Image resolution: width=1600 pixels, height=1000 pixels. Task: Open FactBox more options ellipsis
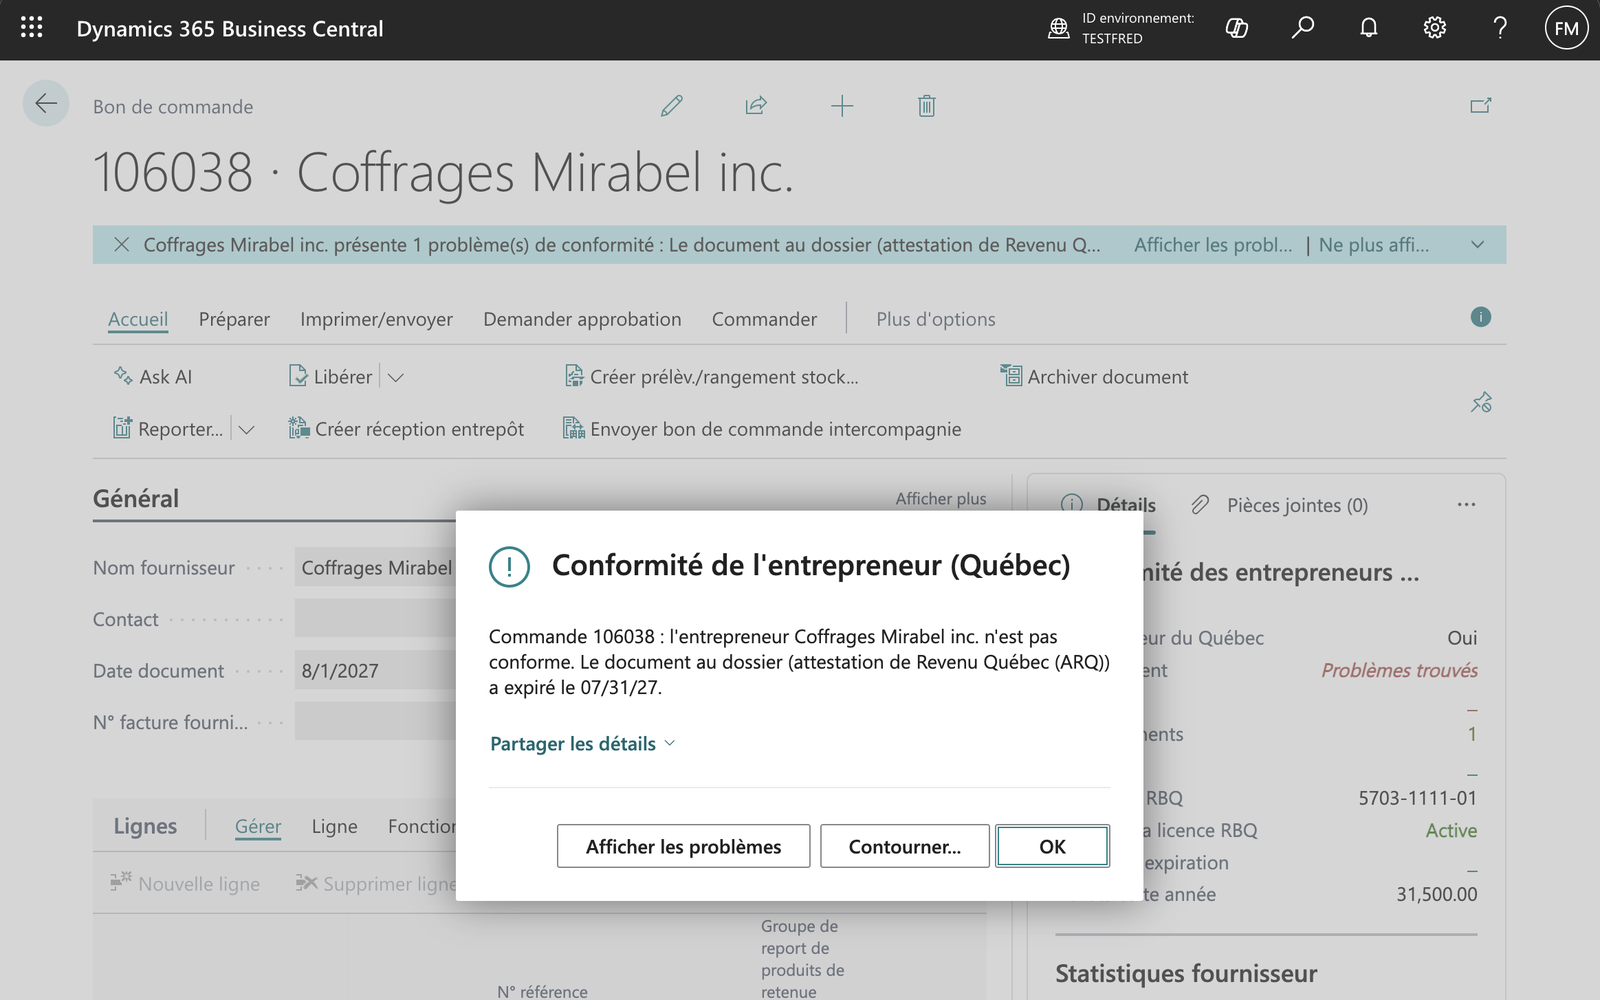[x=1466, y=505]
